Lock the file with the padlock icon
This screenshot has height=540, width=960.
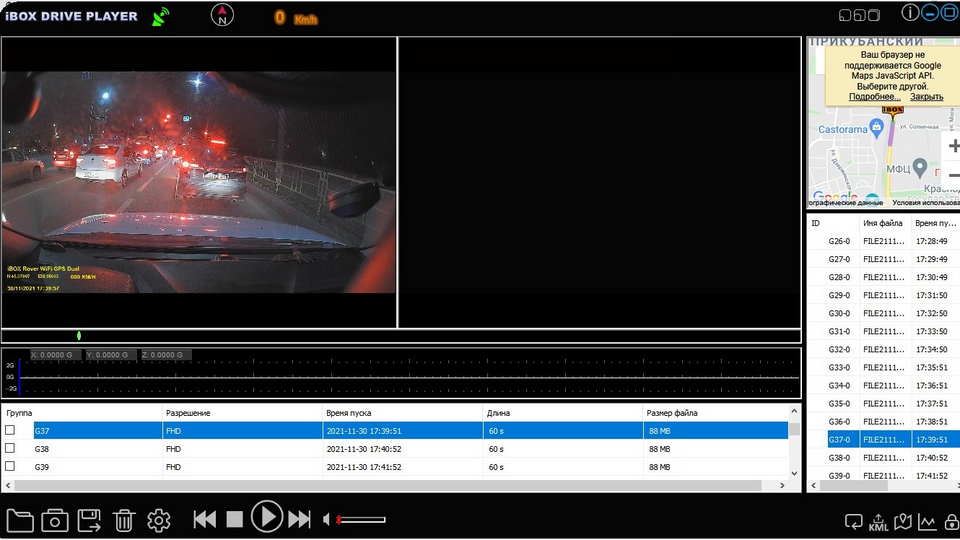point(951,522)
